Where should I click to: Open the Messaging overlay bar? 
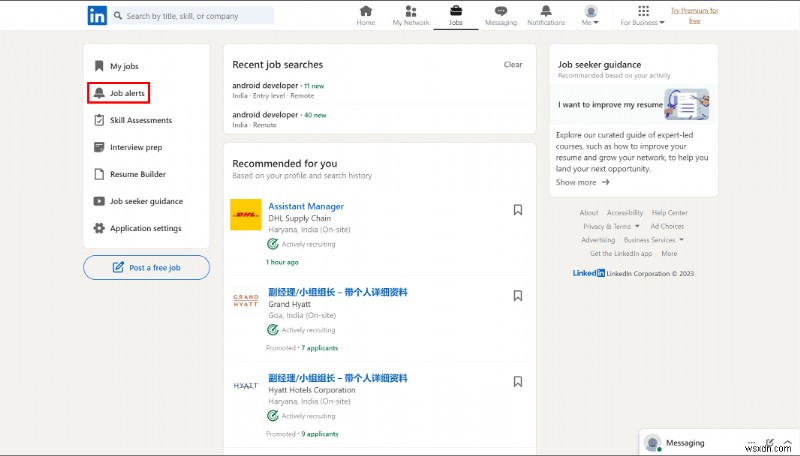coord(719,442)
